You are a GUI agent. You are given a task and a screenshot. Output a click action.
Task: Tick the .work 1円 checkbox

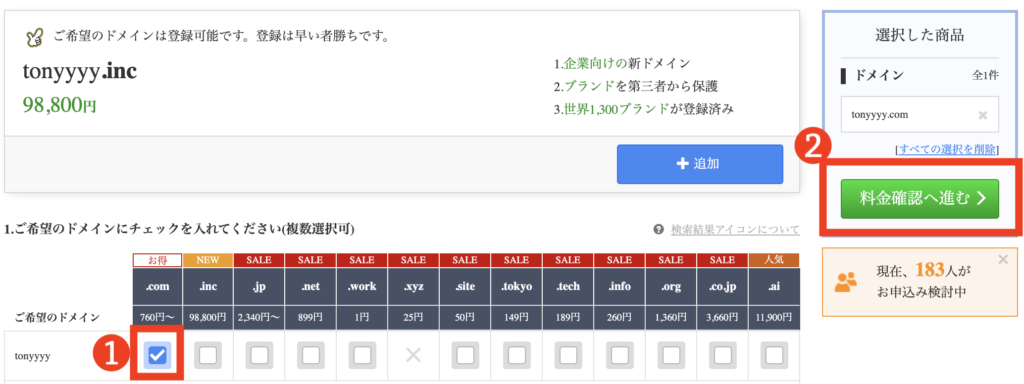tap(362, 355)
